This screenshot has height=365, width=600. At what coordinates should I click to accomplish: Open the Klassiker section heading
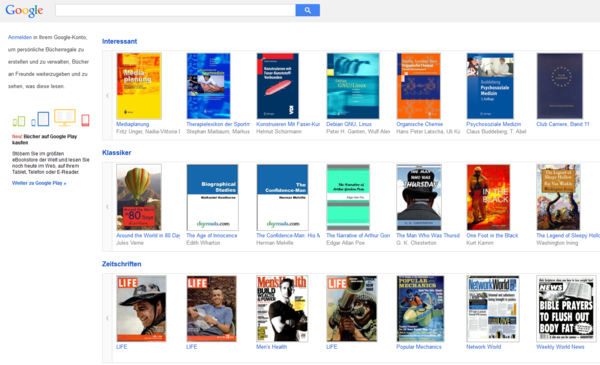pos(117,153)
